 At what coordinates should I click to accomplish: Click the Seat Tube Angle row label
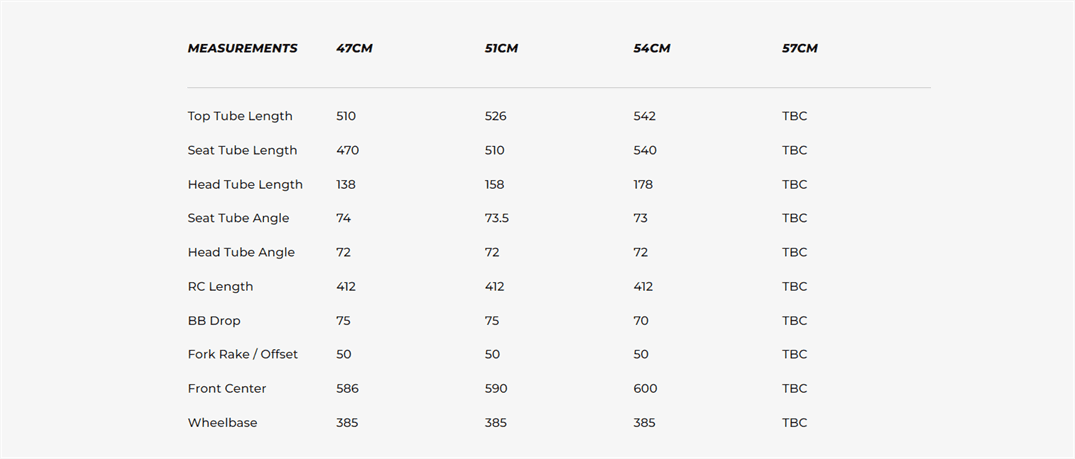coord(239,218)
